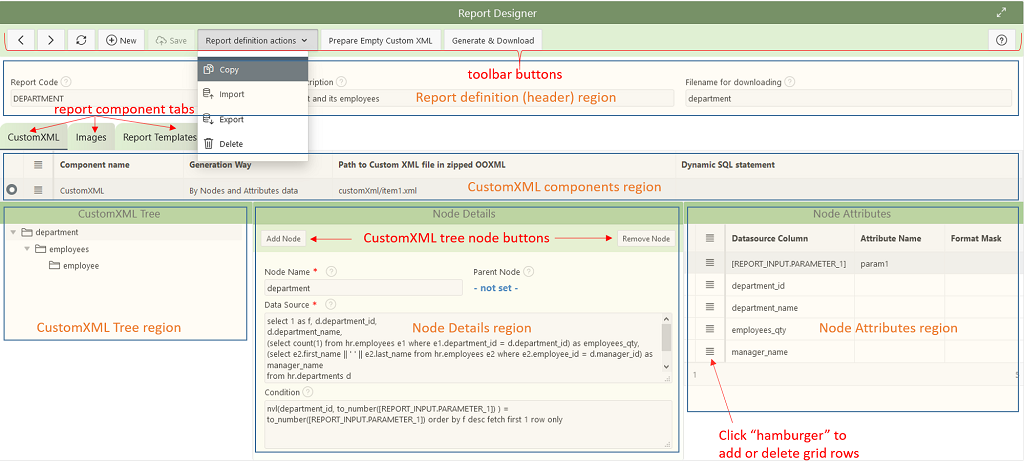Image resolution: width=1024 pixels, height=471 pixels.
Task: Edit the Node Name field
Action: pos(363,287)
